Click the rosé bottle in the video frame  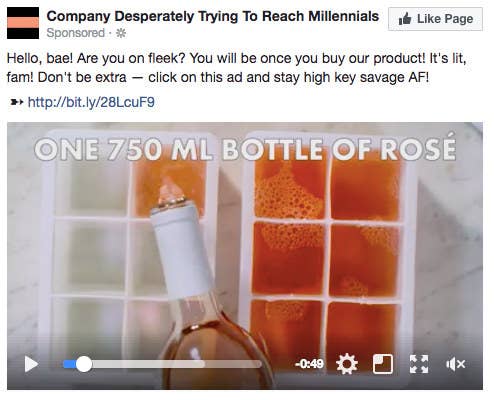[x=200, y=293]
